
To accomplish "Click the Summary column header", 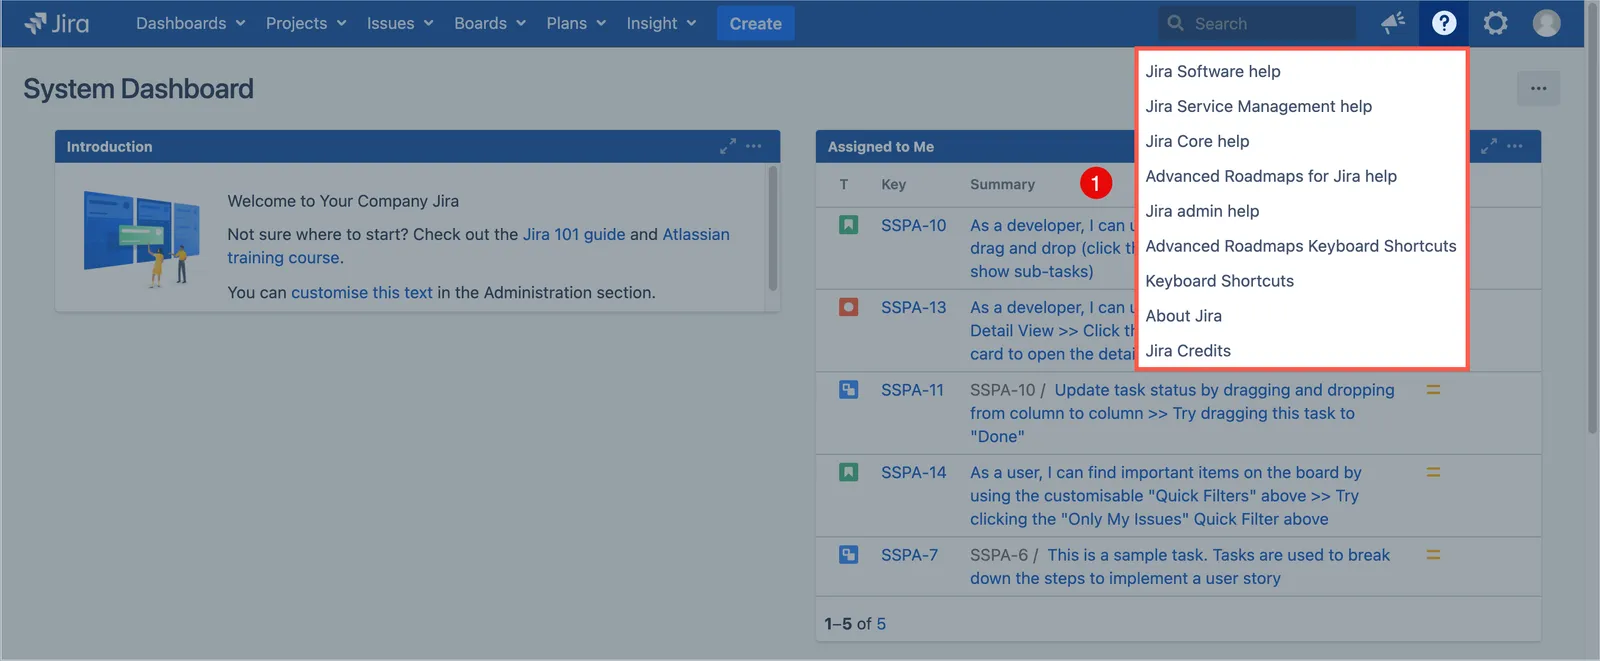I will 1002,184.
